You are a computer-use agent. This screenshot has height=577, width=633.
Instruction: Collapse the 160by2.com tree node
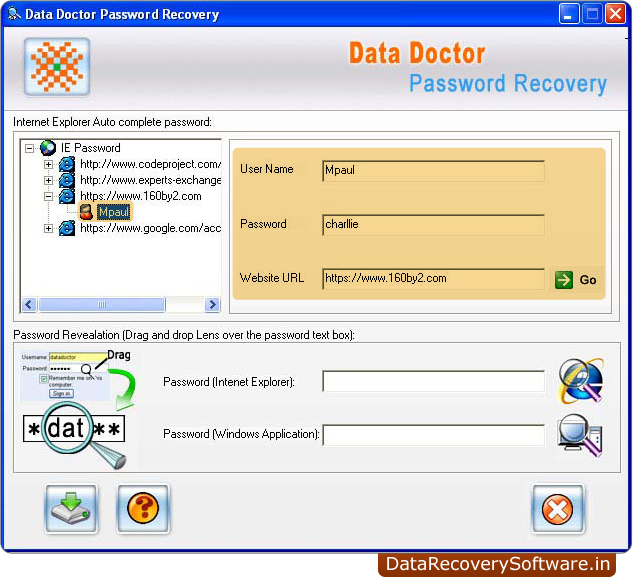[48, 196]
